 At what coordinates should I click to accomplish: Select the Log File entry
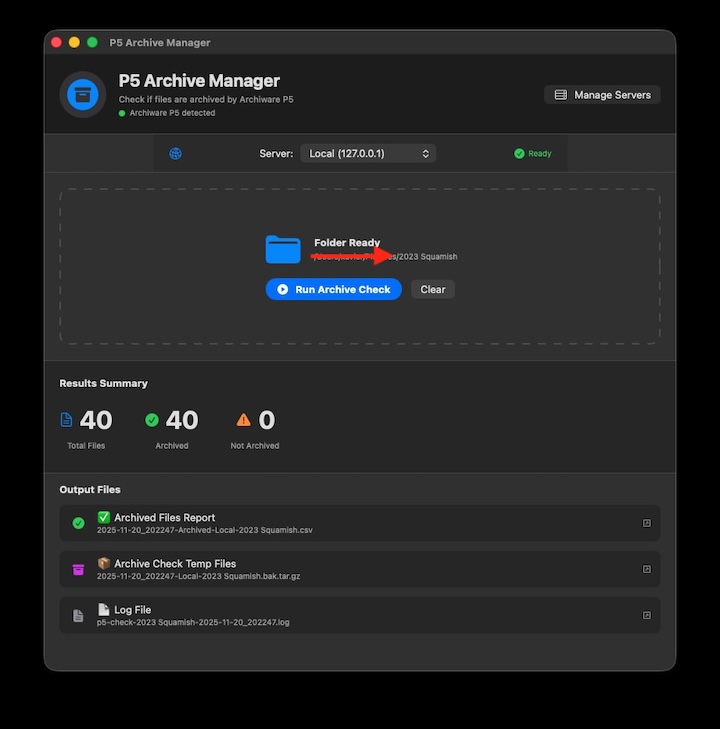360,615
